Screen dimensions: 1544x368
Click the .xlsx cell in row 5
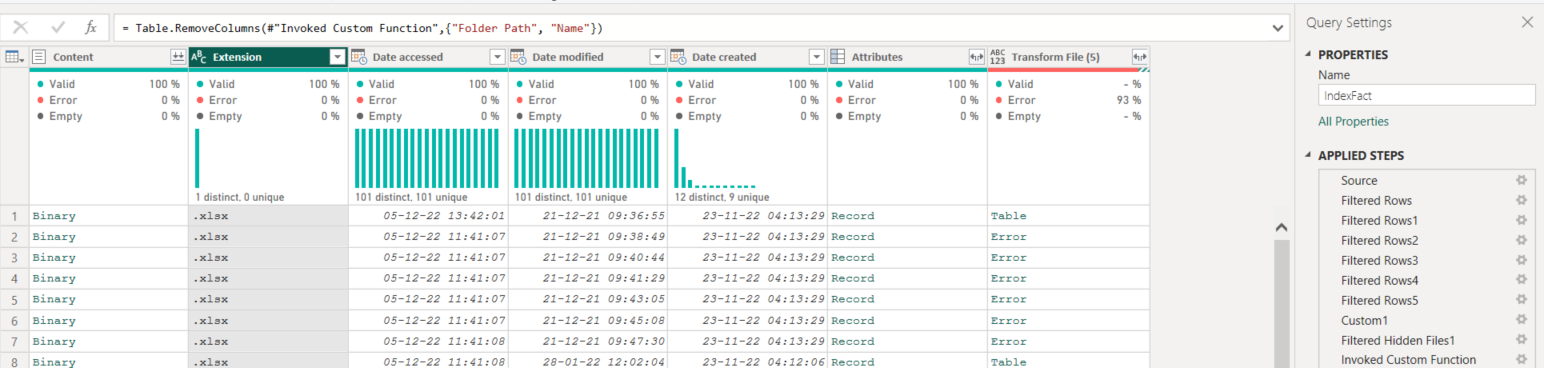268,300
